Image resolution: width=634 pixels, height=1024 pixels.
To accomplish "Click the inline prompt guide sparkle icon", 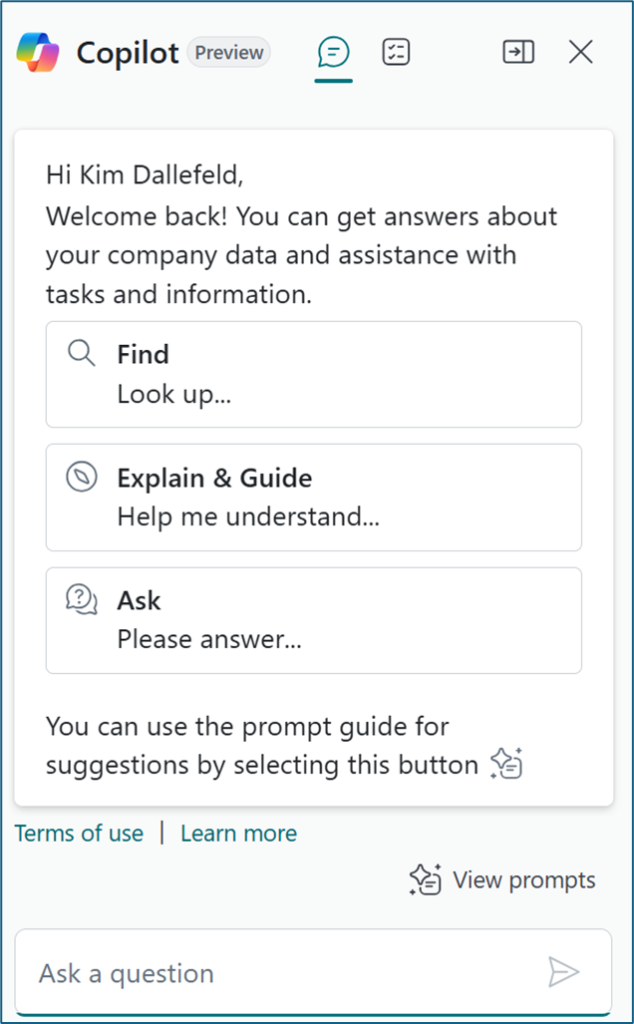I will coord(507,766).
